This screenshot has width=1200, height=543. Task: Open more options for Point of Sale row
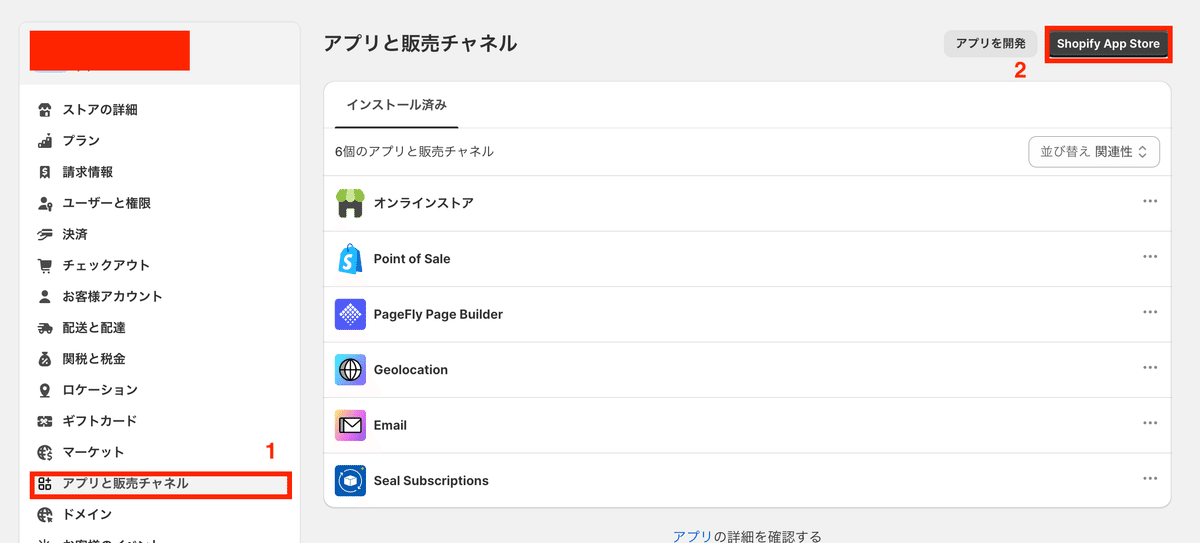click(1150, 257)
